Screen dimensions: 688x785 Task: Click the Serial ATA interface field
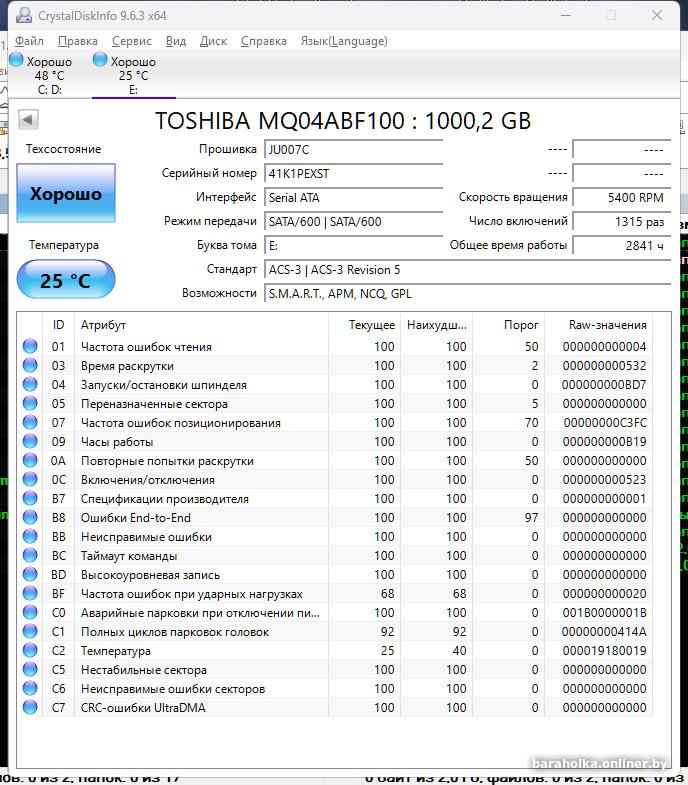point(354,197)
